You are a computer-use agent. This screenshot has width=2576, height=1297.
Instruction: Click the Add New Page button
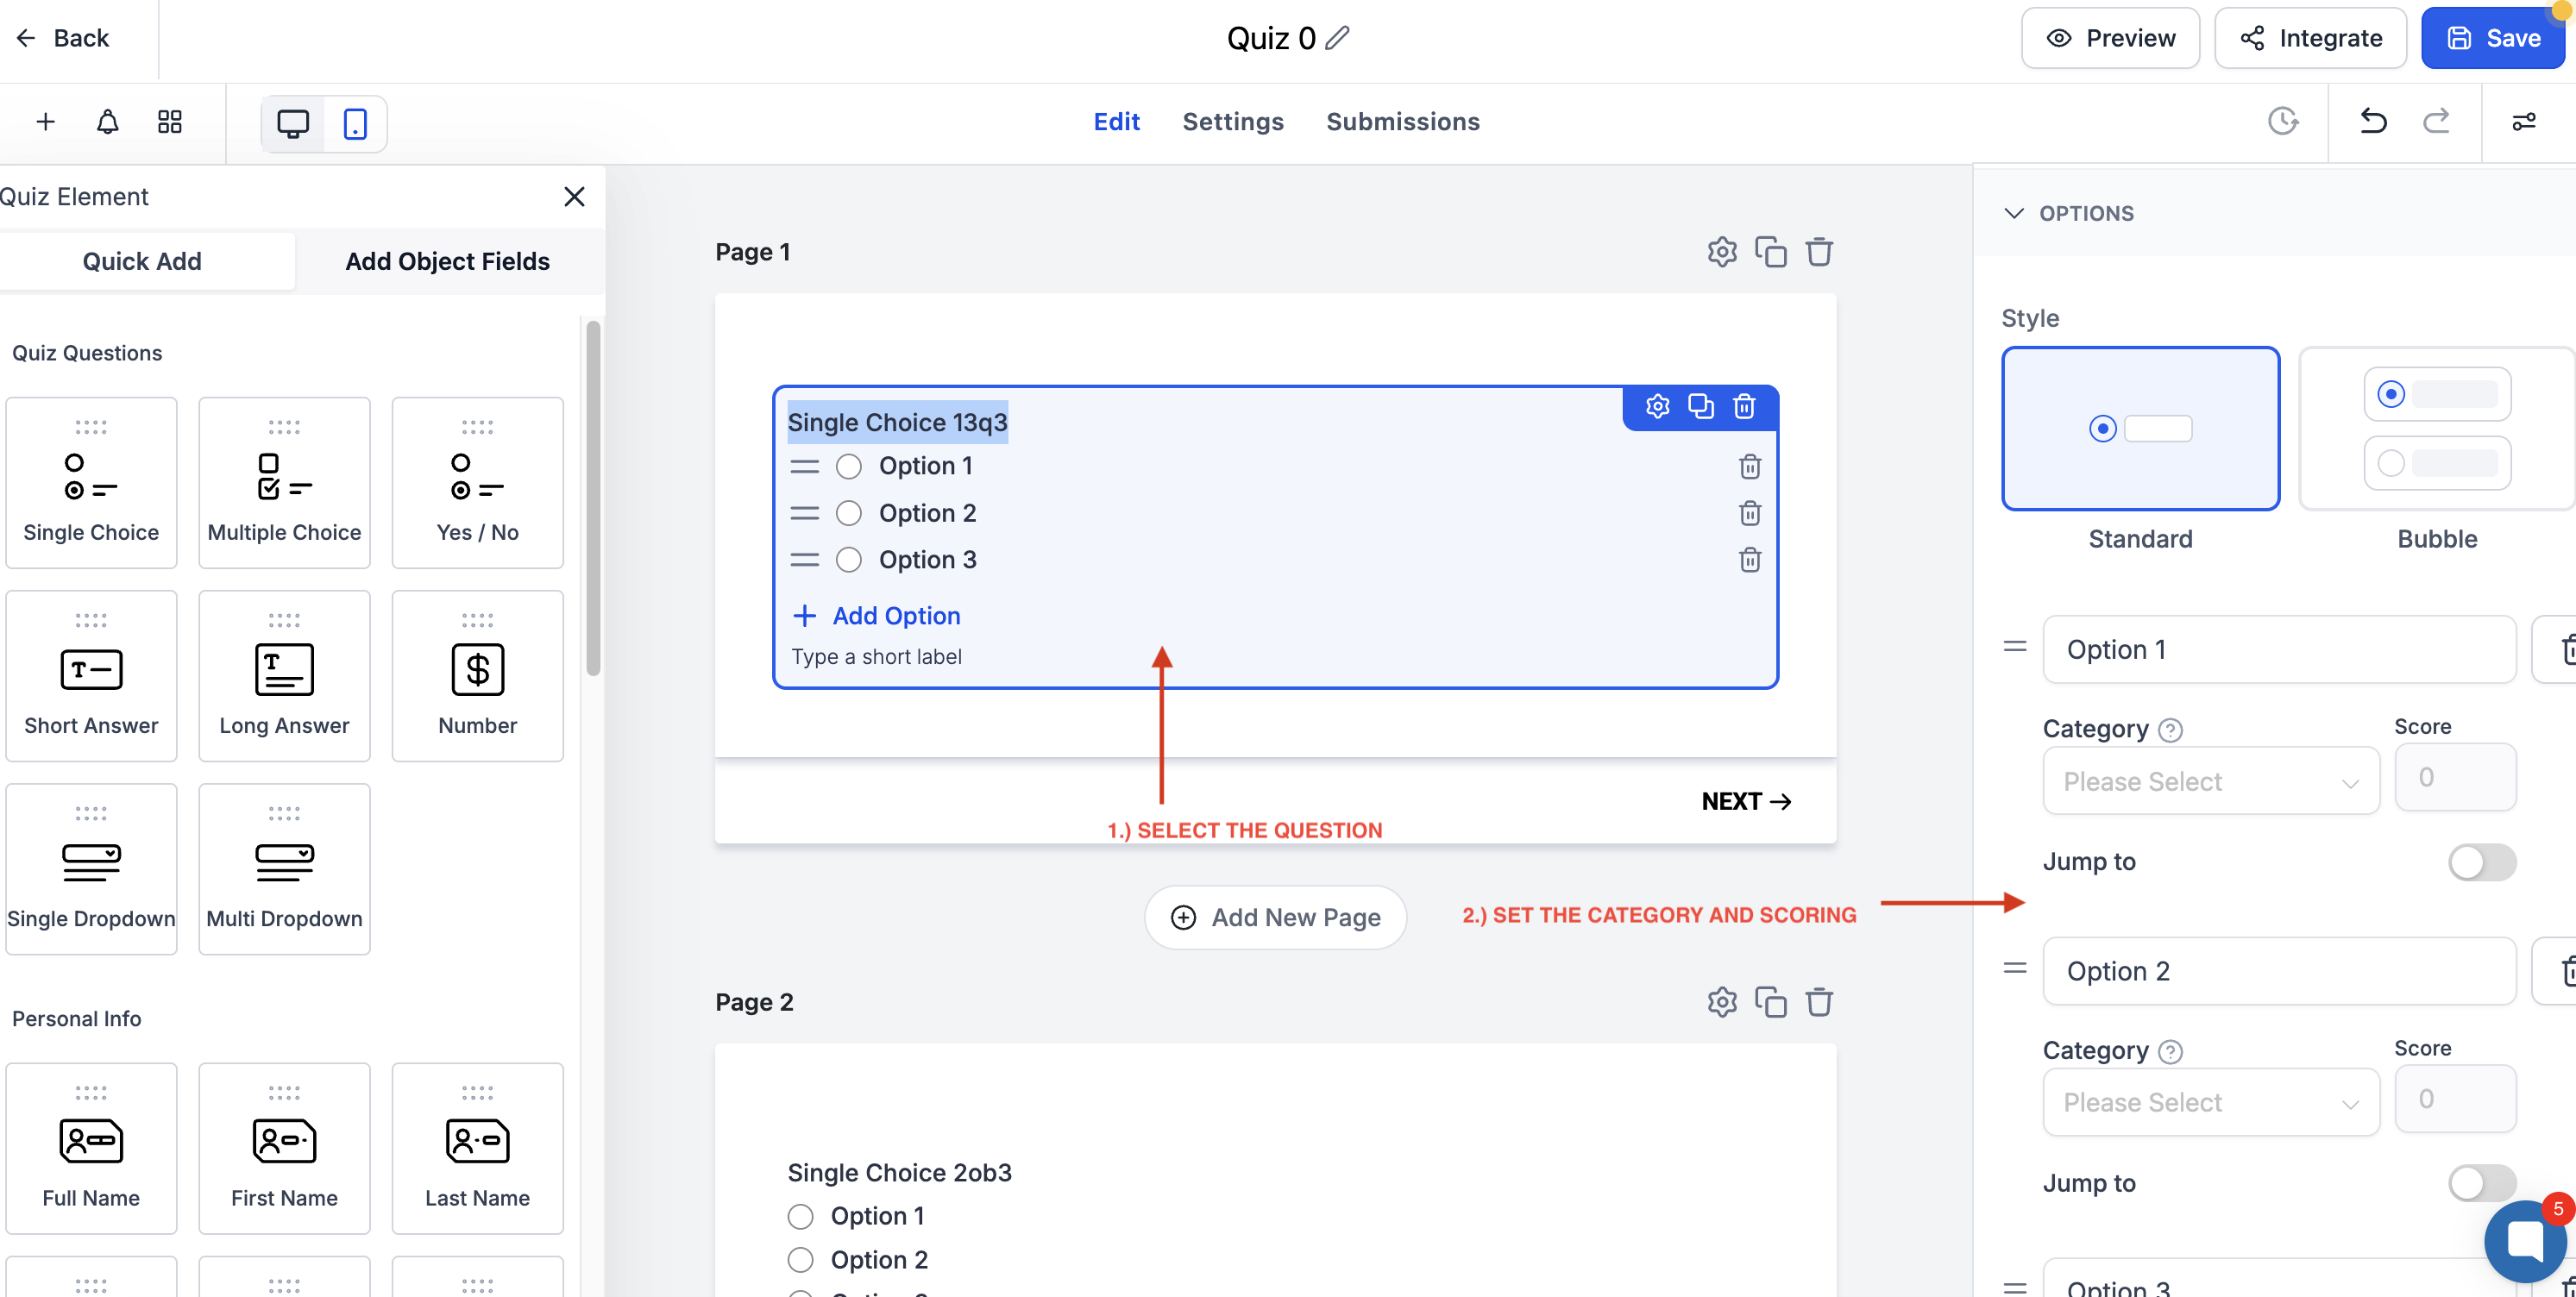1275,917
